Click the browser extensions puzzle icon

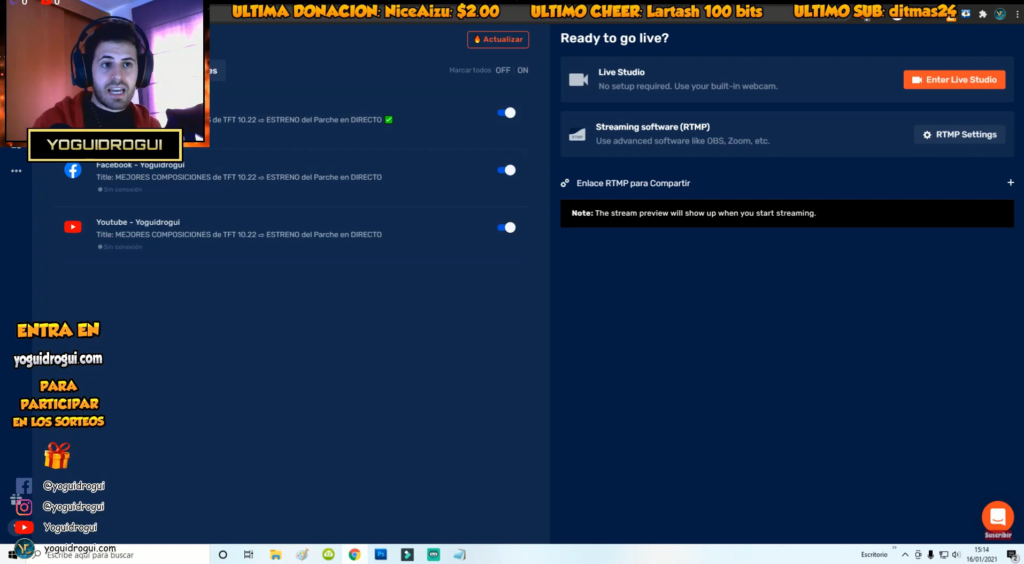point(983,14)
